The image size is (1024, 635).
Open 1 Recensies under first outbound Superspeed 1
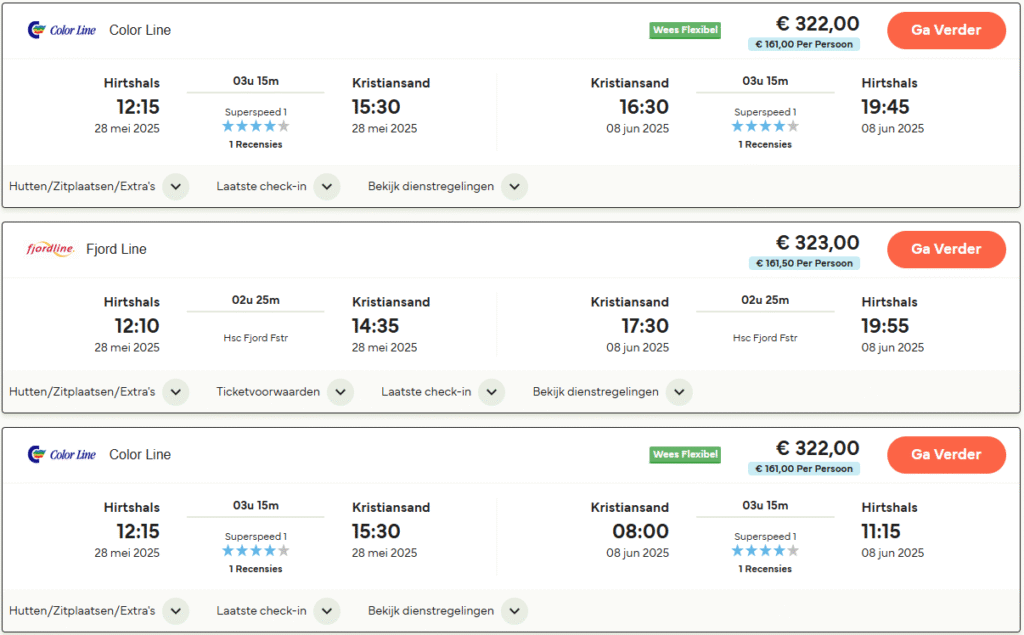[x=256, y=144]
